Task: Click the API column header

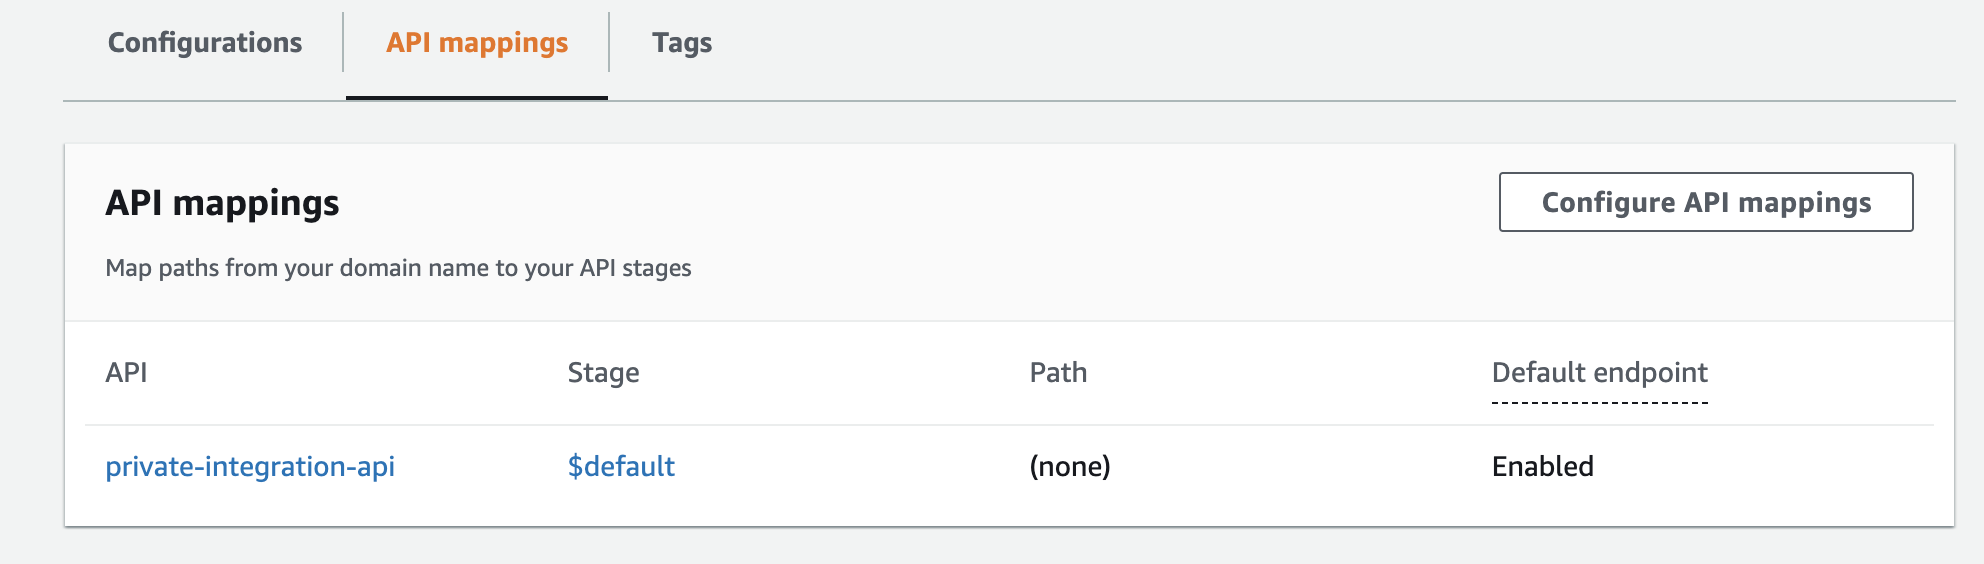Action: 126,372
